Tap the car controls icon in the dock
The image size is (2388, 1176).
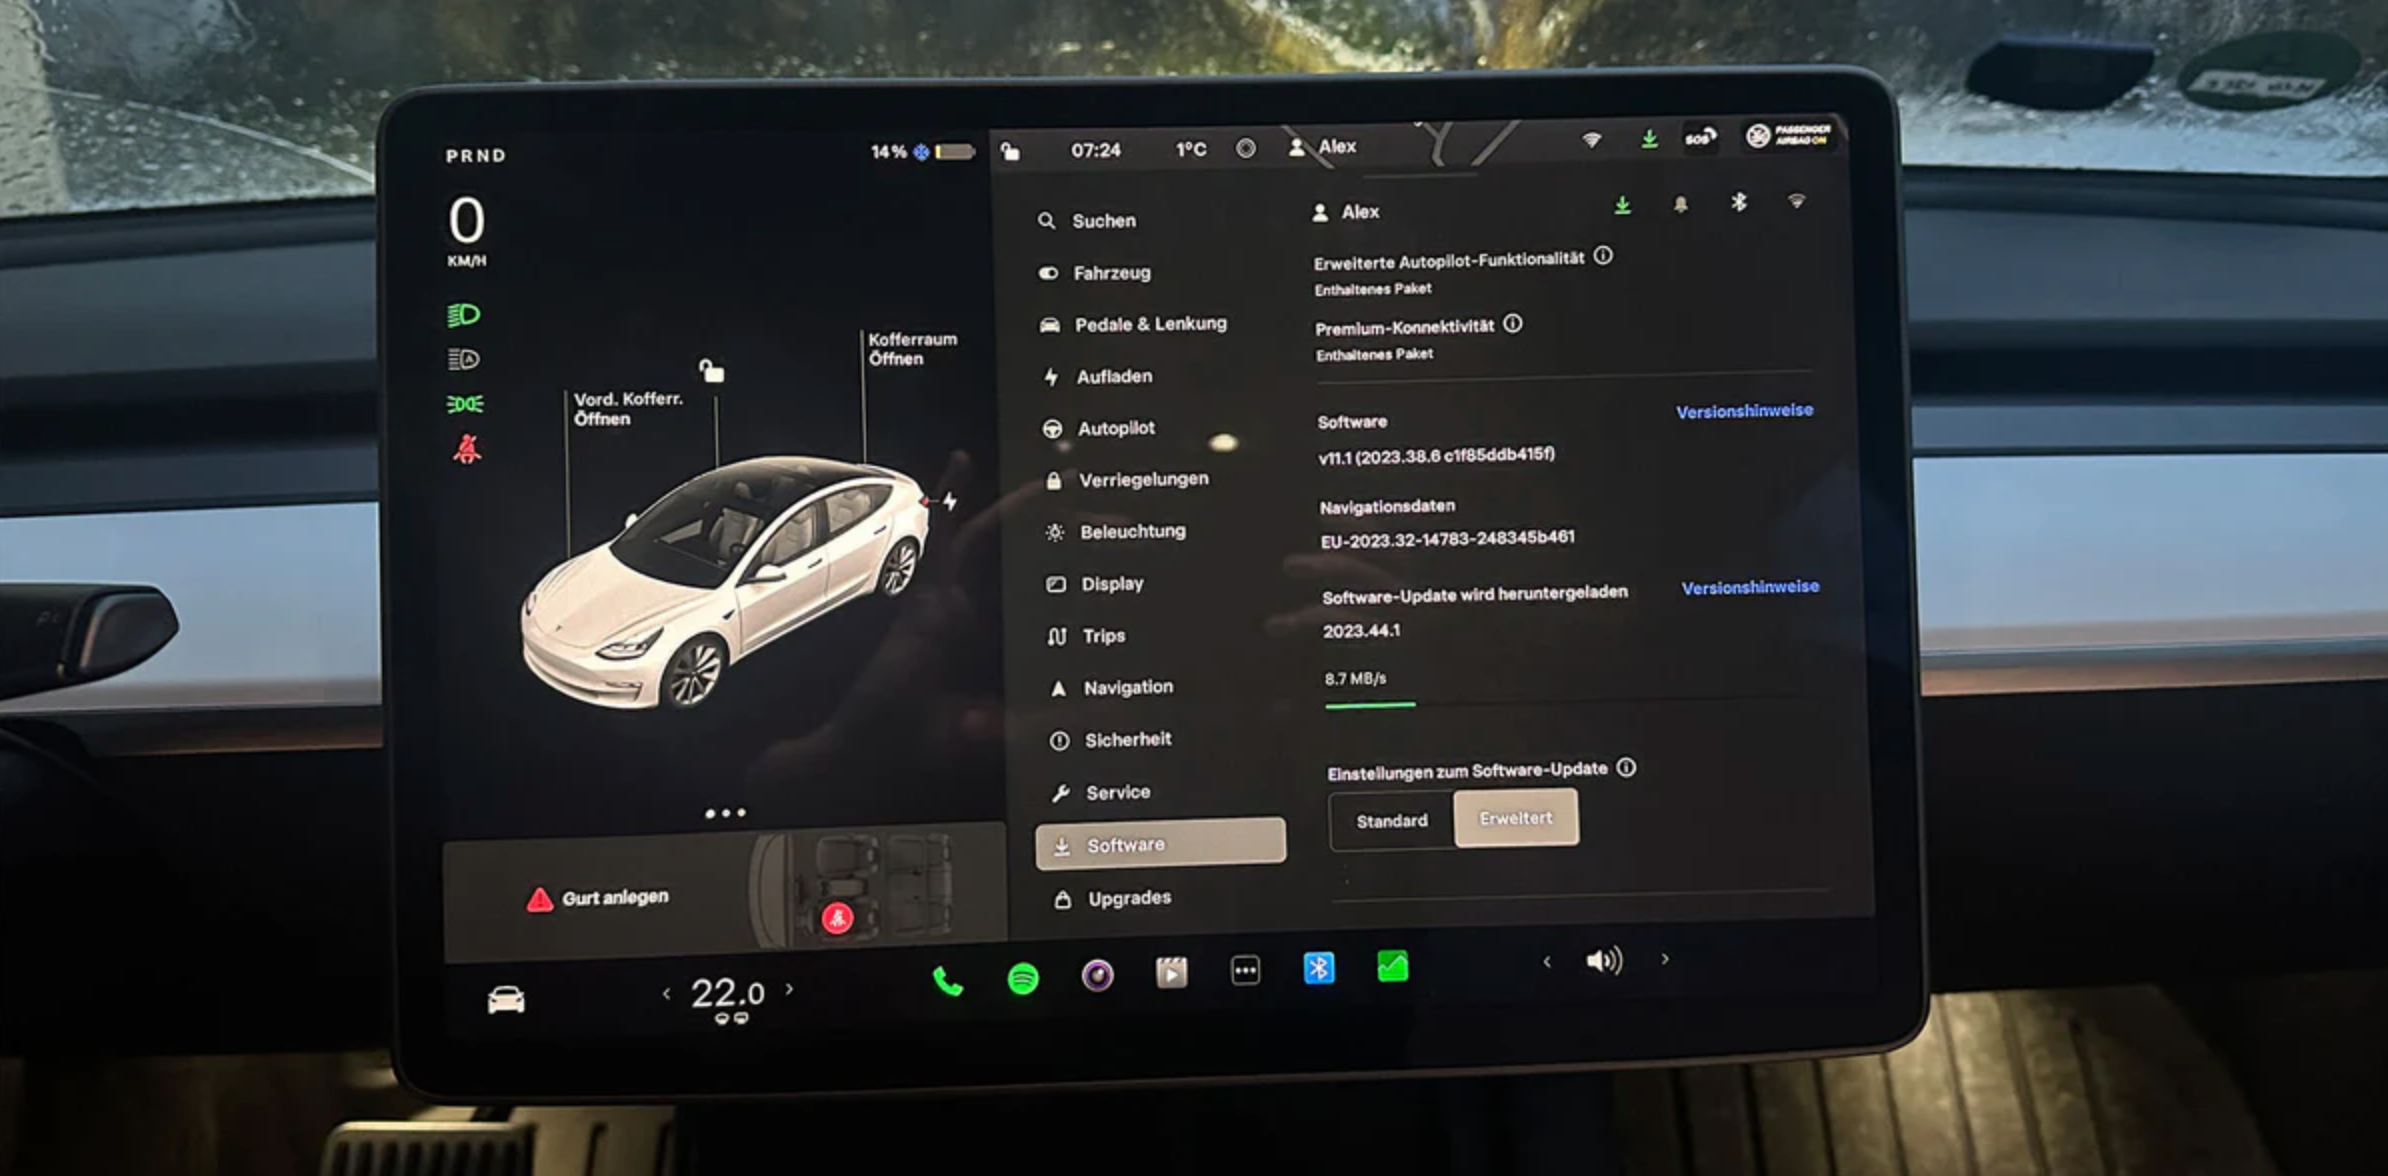tap(506, 999)
